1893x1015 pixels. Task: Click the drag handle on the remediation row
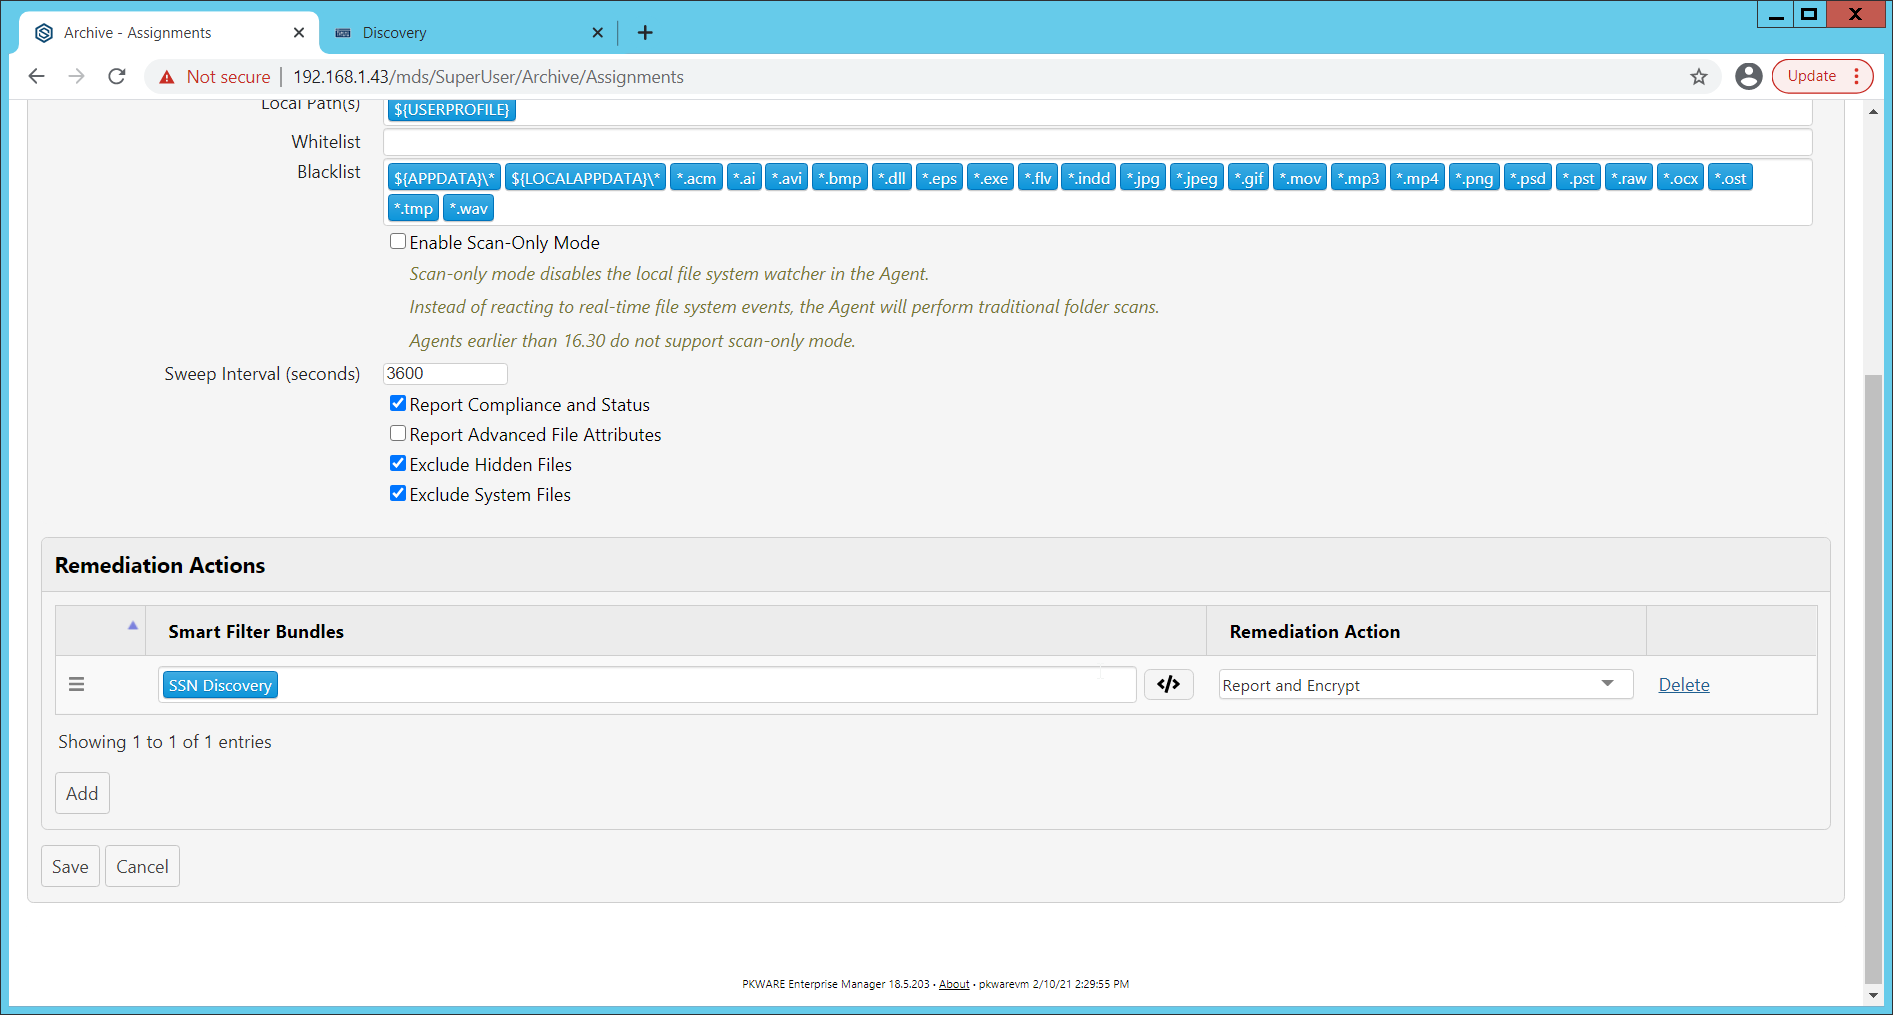76,684
